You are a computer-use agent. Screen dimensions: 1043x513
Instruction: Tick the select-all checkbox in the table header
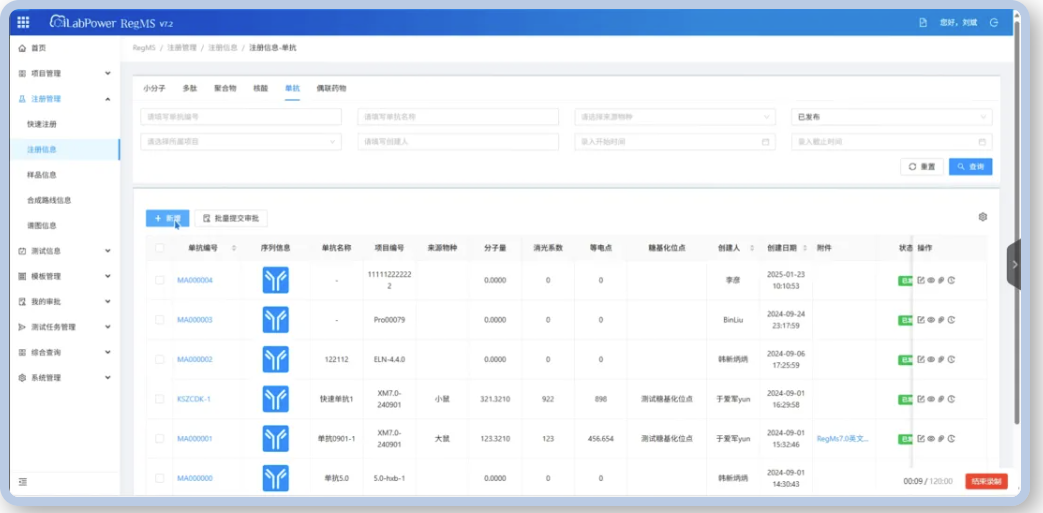click(x=160, y=248)
